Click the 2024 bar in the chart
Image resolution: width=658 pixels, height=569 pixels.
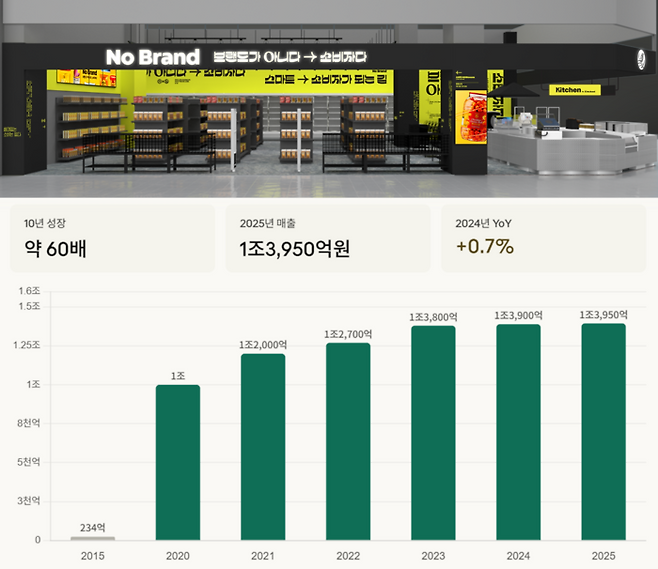click(x=519, y=432)
